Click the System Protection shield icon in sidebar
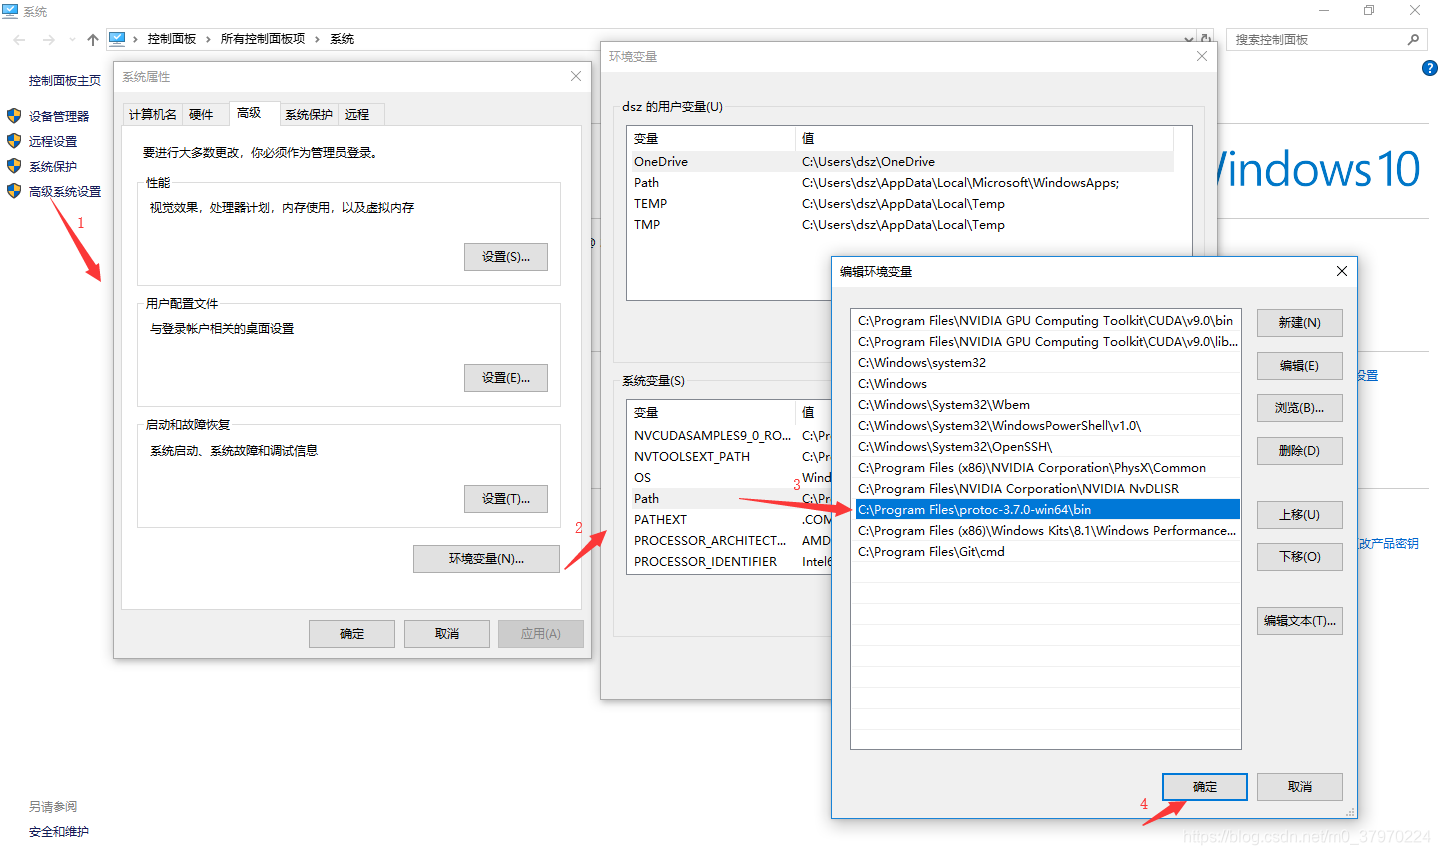The width and height of the screenshot is (1440, 855). [14, 166]
